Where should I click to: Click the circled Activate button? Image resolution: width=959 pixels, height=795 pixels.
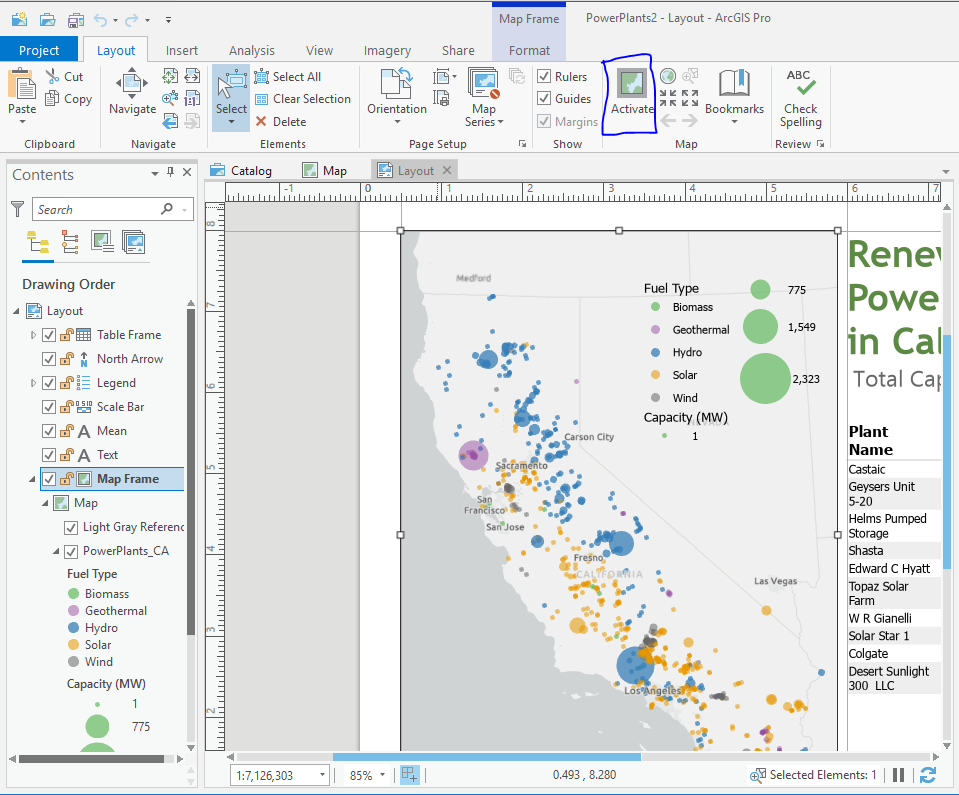click(x=628, y=95)
